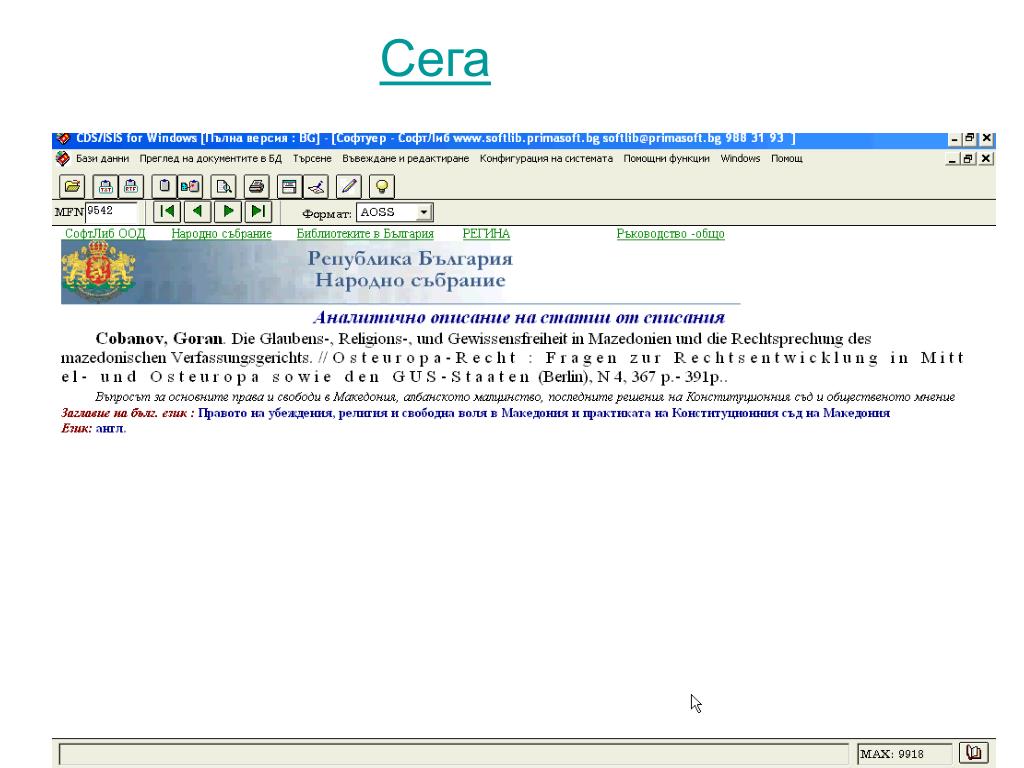
Task: Restore the inner document window
Action: pos(968,159)
